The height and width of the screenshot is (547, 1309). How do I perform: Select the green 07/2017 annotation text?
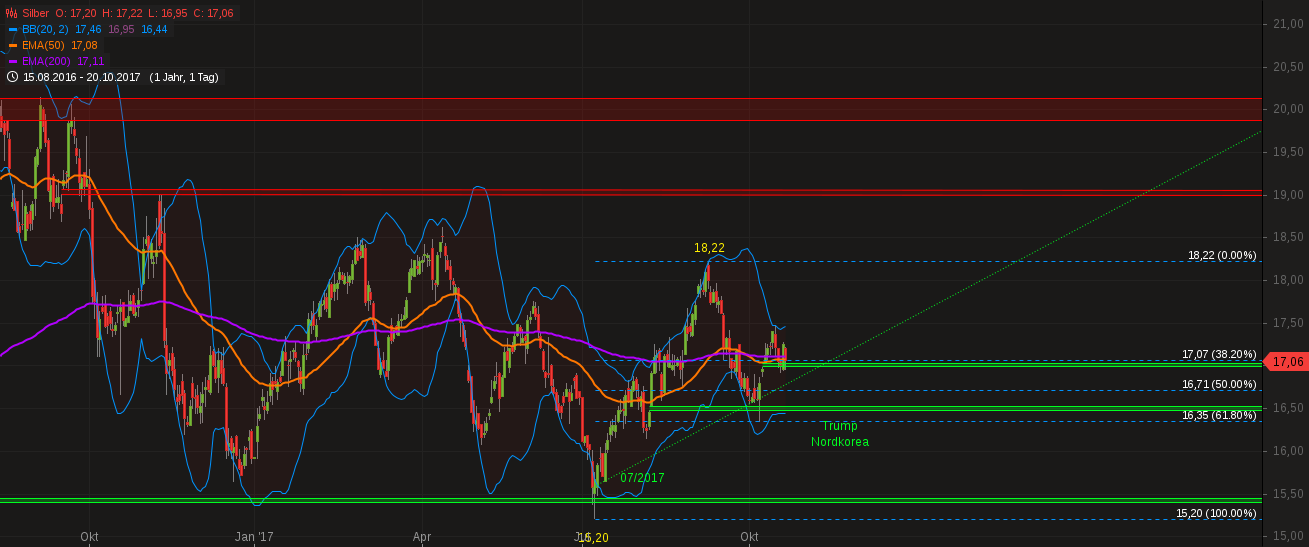[x=642, y=478]
